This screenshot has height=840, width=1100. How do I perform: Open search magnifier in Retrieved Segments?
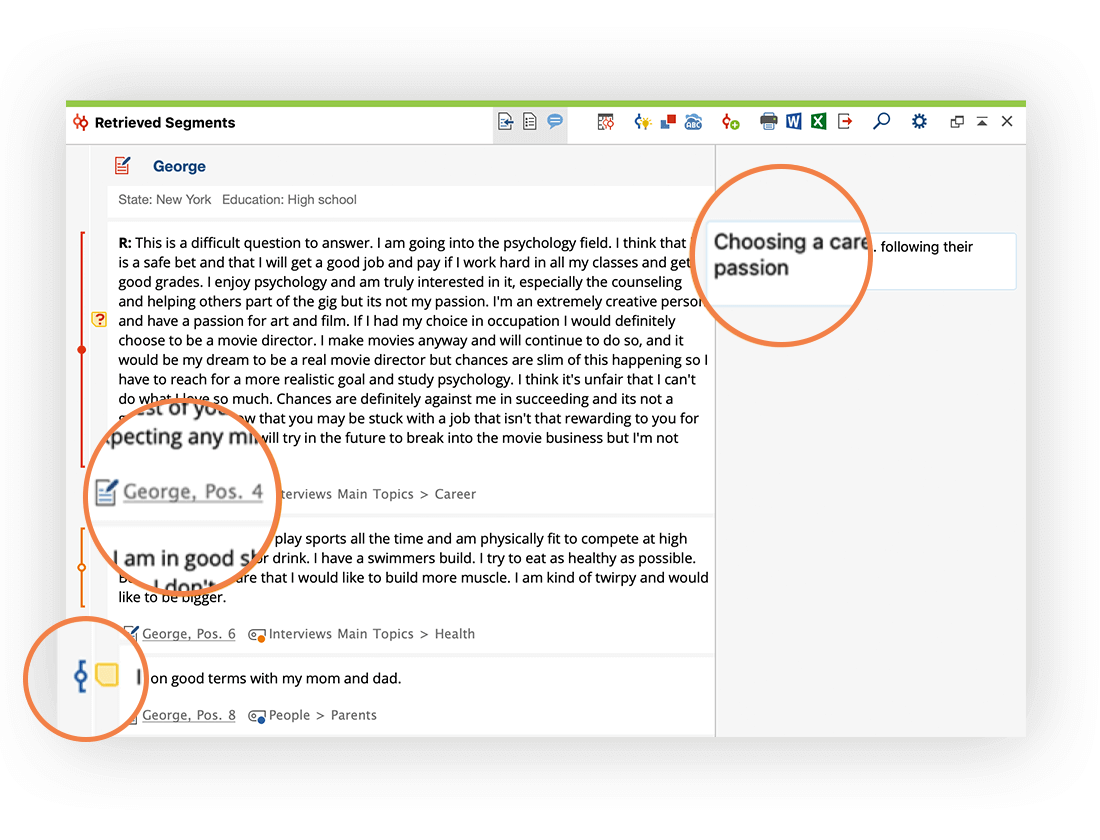881,122
